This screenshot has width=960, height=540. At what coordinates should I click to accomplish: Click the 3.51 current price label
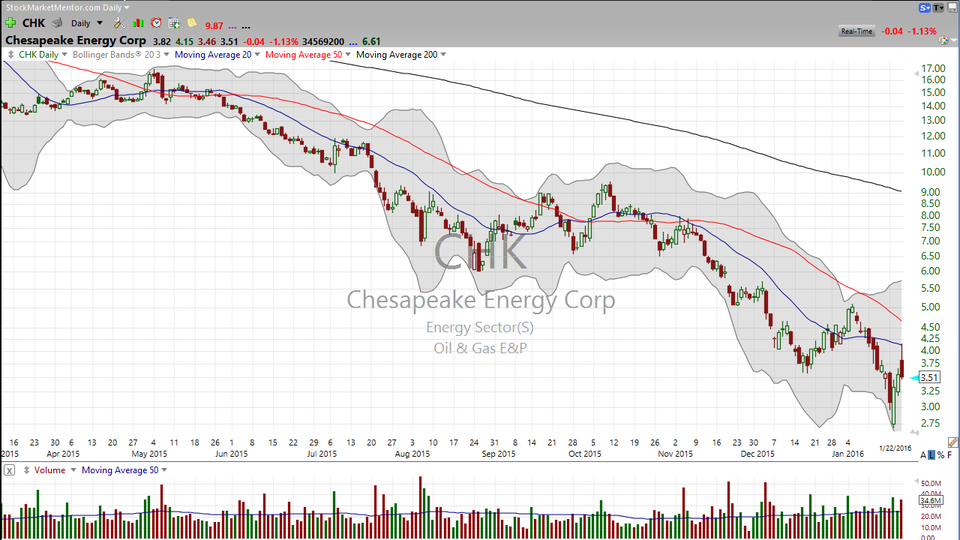click(929, 378)
